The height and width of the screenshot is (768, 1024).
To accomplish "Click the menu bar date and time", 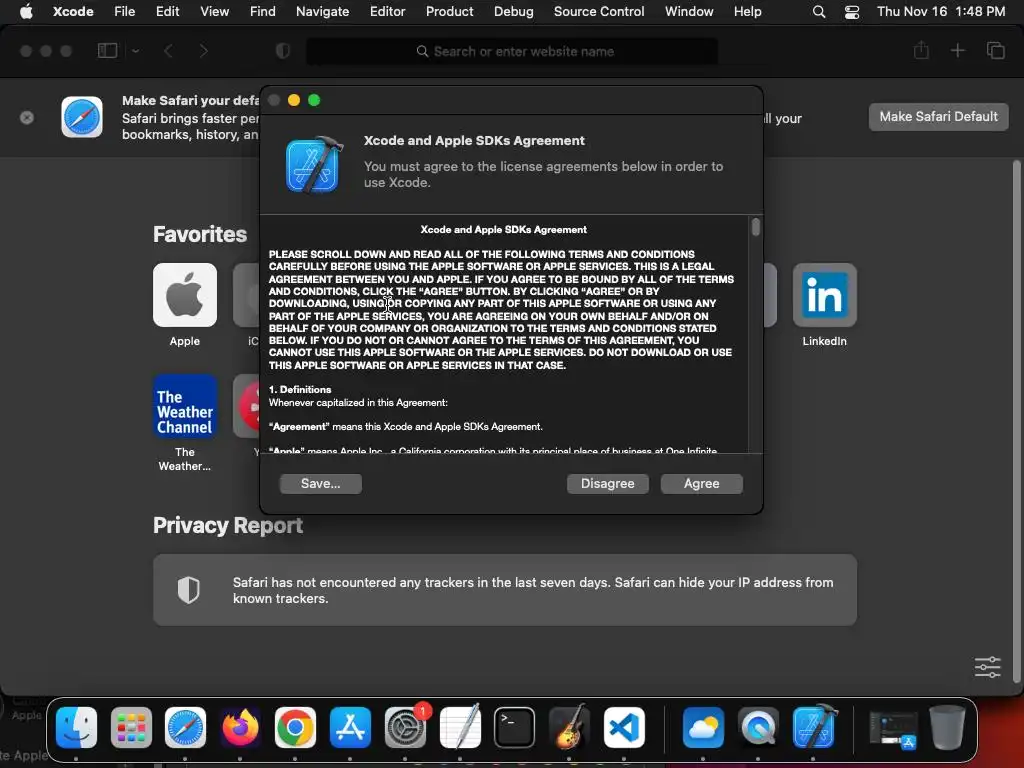I will click(x=941, y=11).
